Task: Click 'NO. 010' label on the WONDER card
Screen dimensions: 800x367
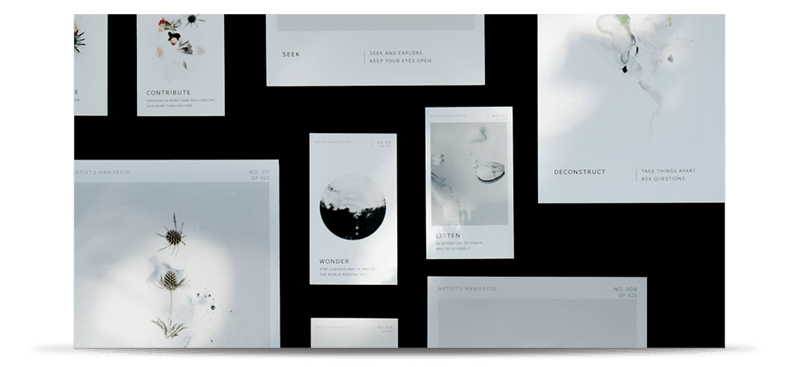Action: point(384,142)
